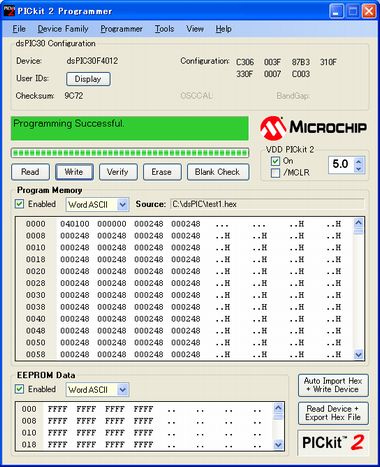This screenshot has width=380, height=467.
Task: Toggle the VDD PICkit 2 On checkbox
Action: coord(275,161)
